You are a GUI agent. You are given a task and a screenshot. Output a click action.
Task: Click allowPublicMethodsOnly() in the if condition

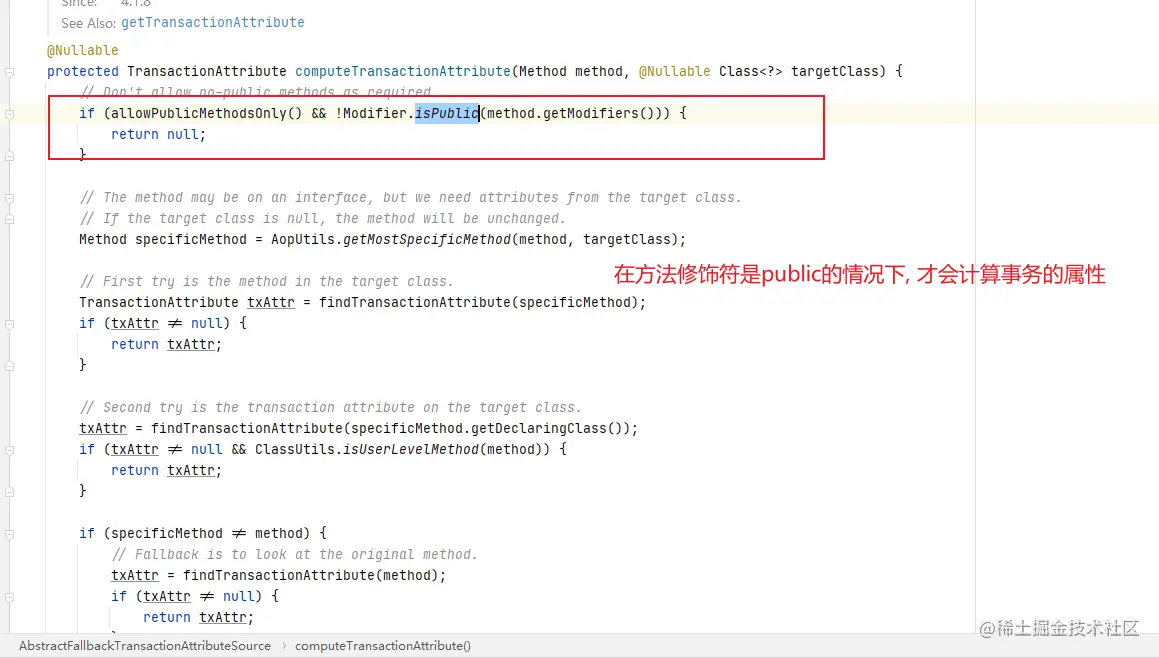tap(207, 113)
